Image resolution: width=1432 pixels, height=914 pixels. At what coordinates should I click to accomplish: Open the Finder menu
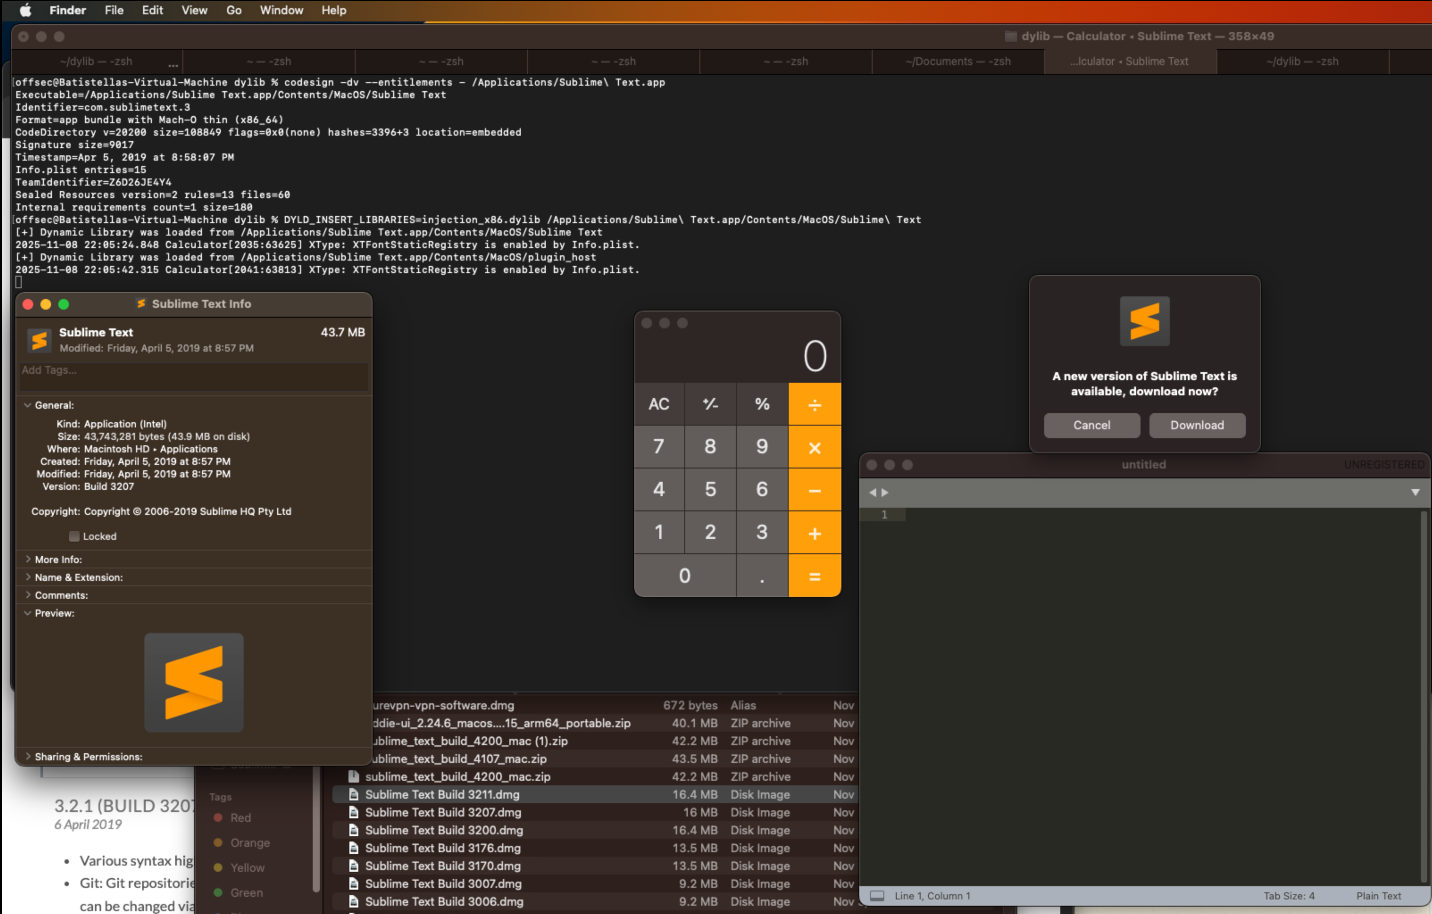[68, 10]
